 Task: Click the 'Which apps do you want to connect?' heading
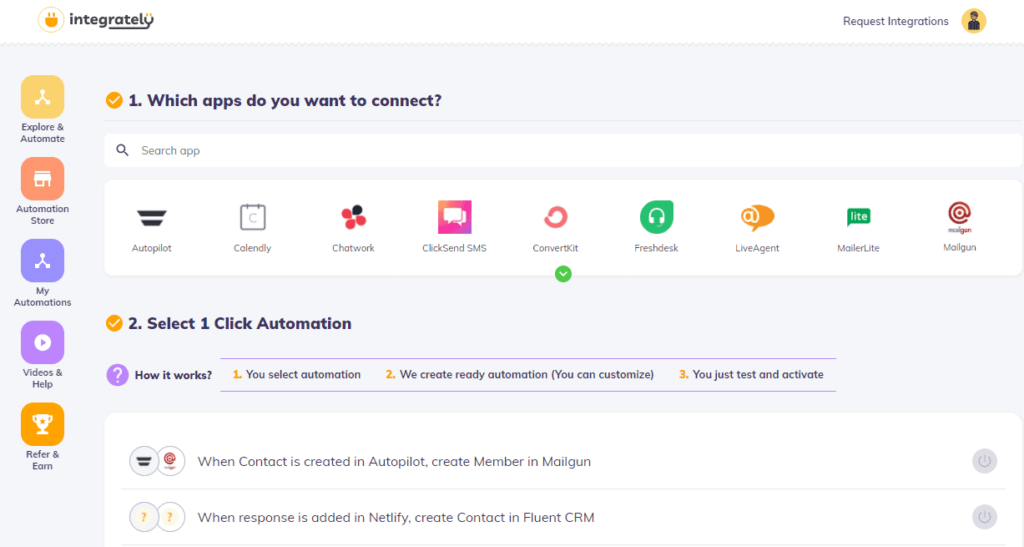285,101
